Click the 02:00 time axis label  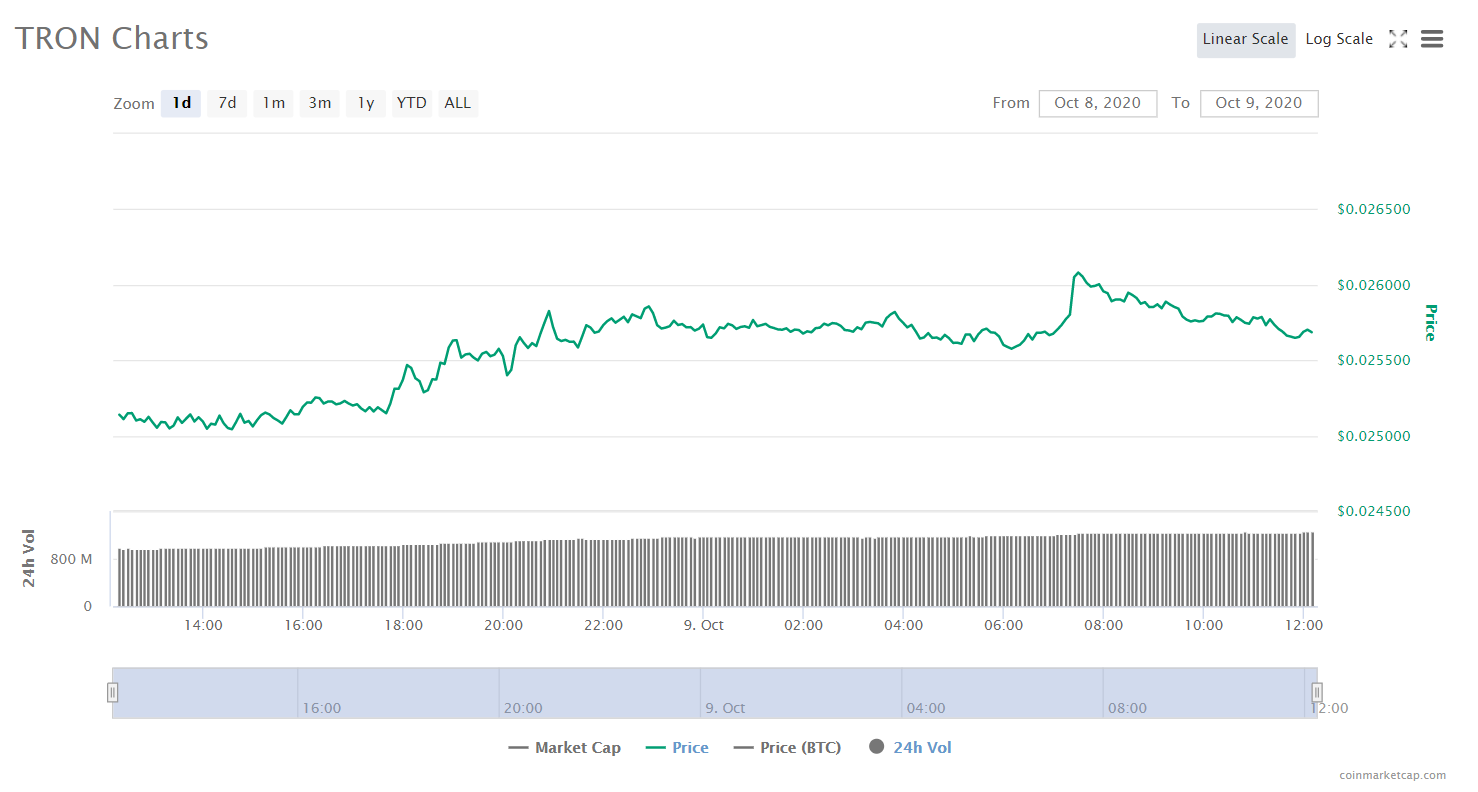(803, 625)
